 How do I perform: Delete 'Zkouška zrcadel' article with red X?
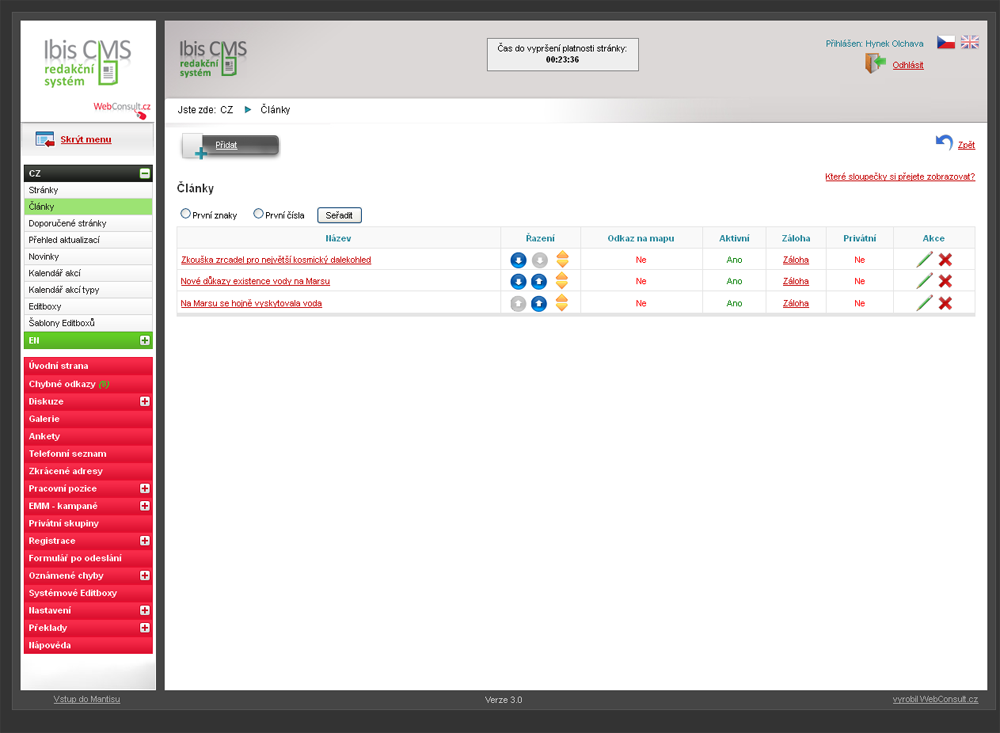tap(945, 260)
